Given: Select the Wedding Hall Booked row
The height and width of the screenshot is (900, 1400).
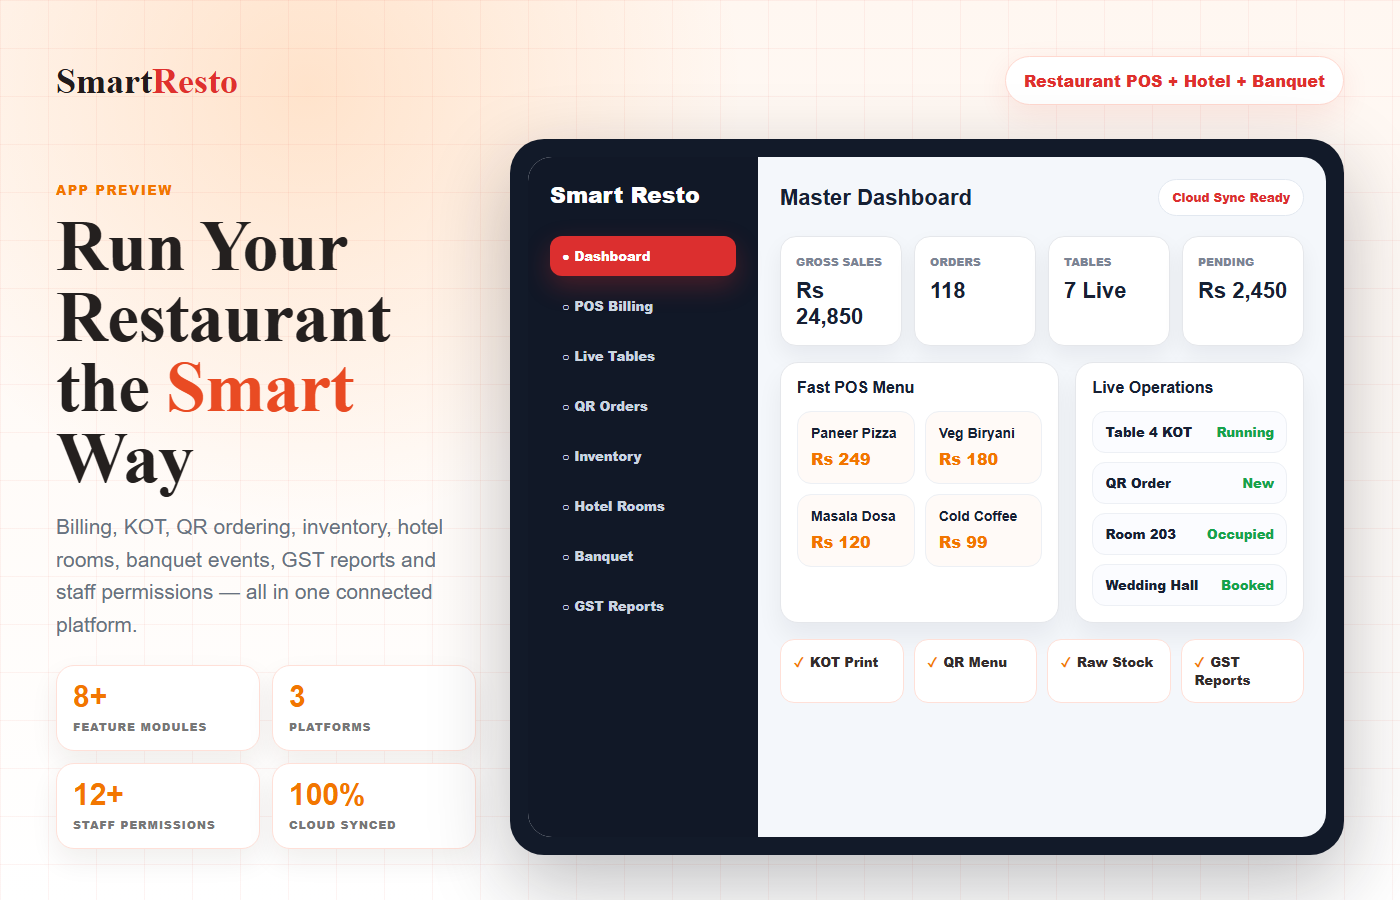Looking at the screenshot, I should [x=1189, y=585].
